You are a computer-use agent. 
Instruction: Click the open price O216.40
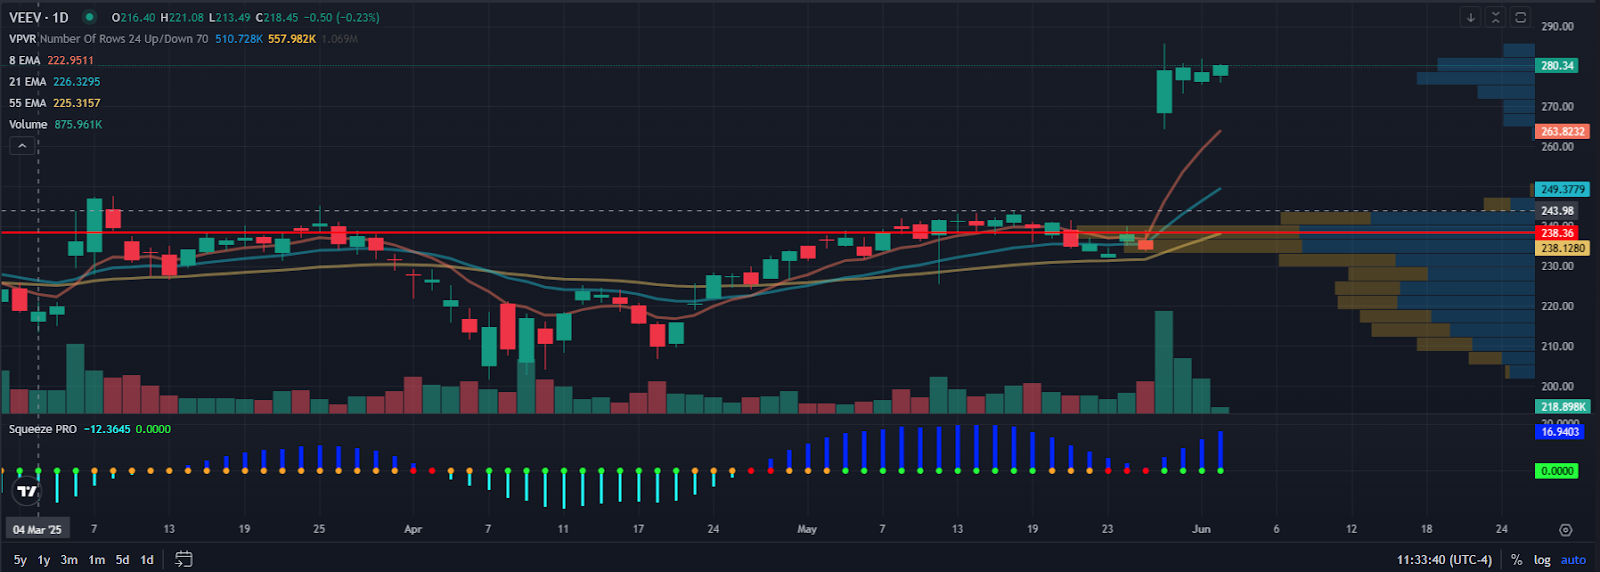[133, 17]
